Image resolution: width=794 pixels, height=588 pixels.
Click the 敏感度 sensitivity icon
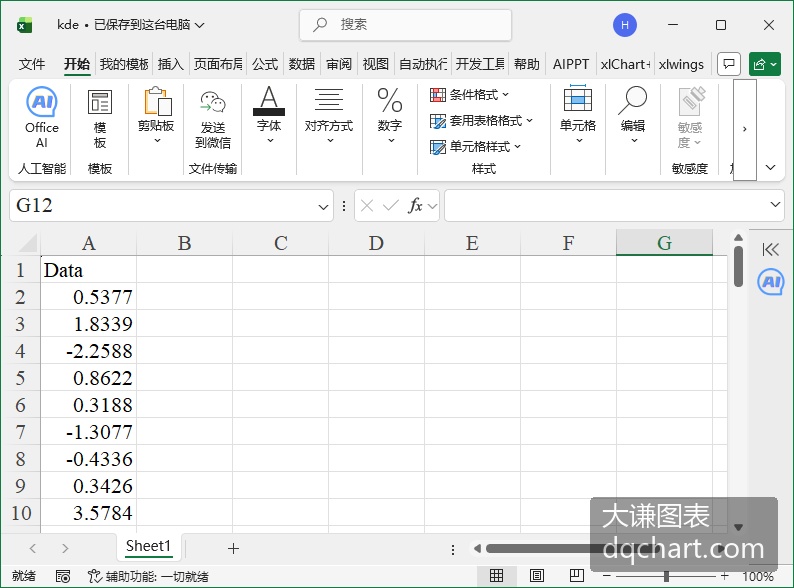pos(690,117)
